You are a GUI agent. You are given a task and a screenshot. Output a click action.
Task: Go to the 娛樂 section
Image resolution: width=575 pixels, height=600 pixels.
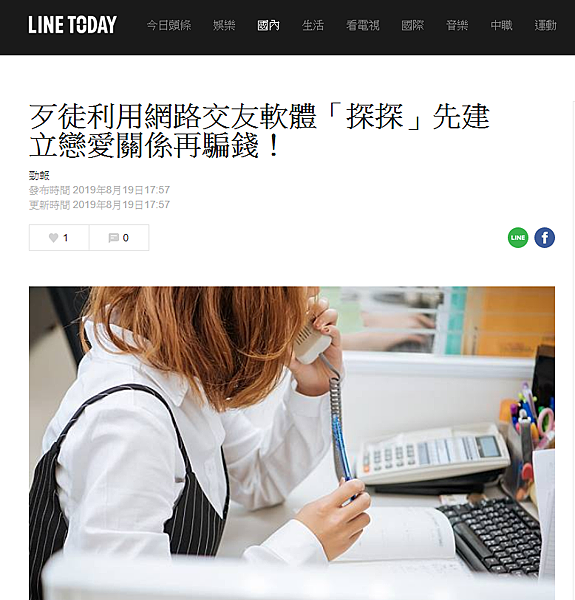click(x=224, y=26)
